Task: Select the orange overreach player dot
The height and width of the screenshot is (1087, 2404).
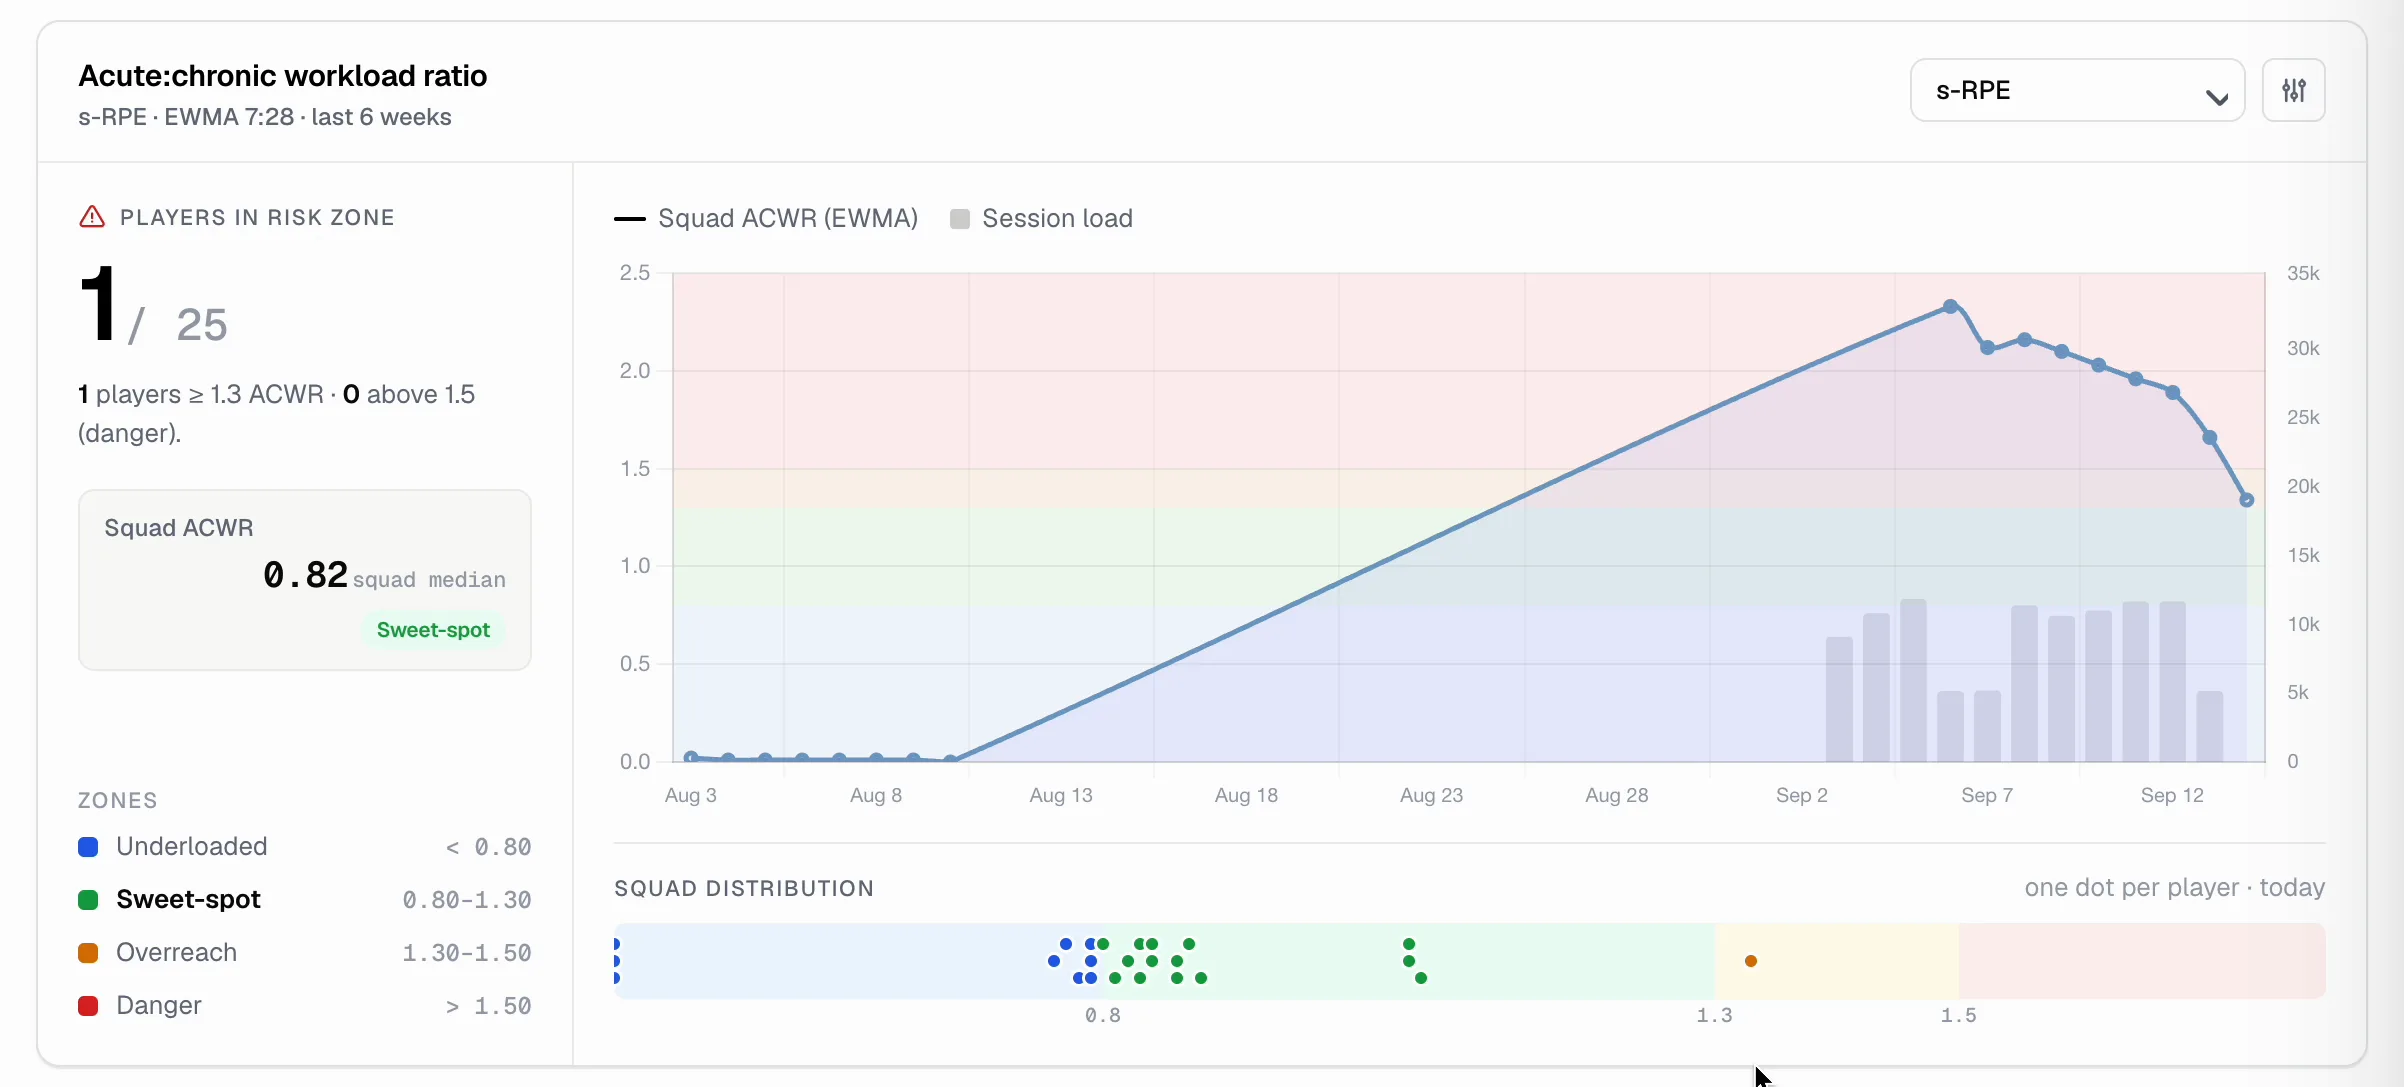Action: [1751, 961]
